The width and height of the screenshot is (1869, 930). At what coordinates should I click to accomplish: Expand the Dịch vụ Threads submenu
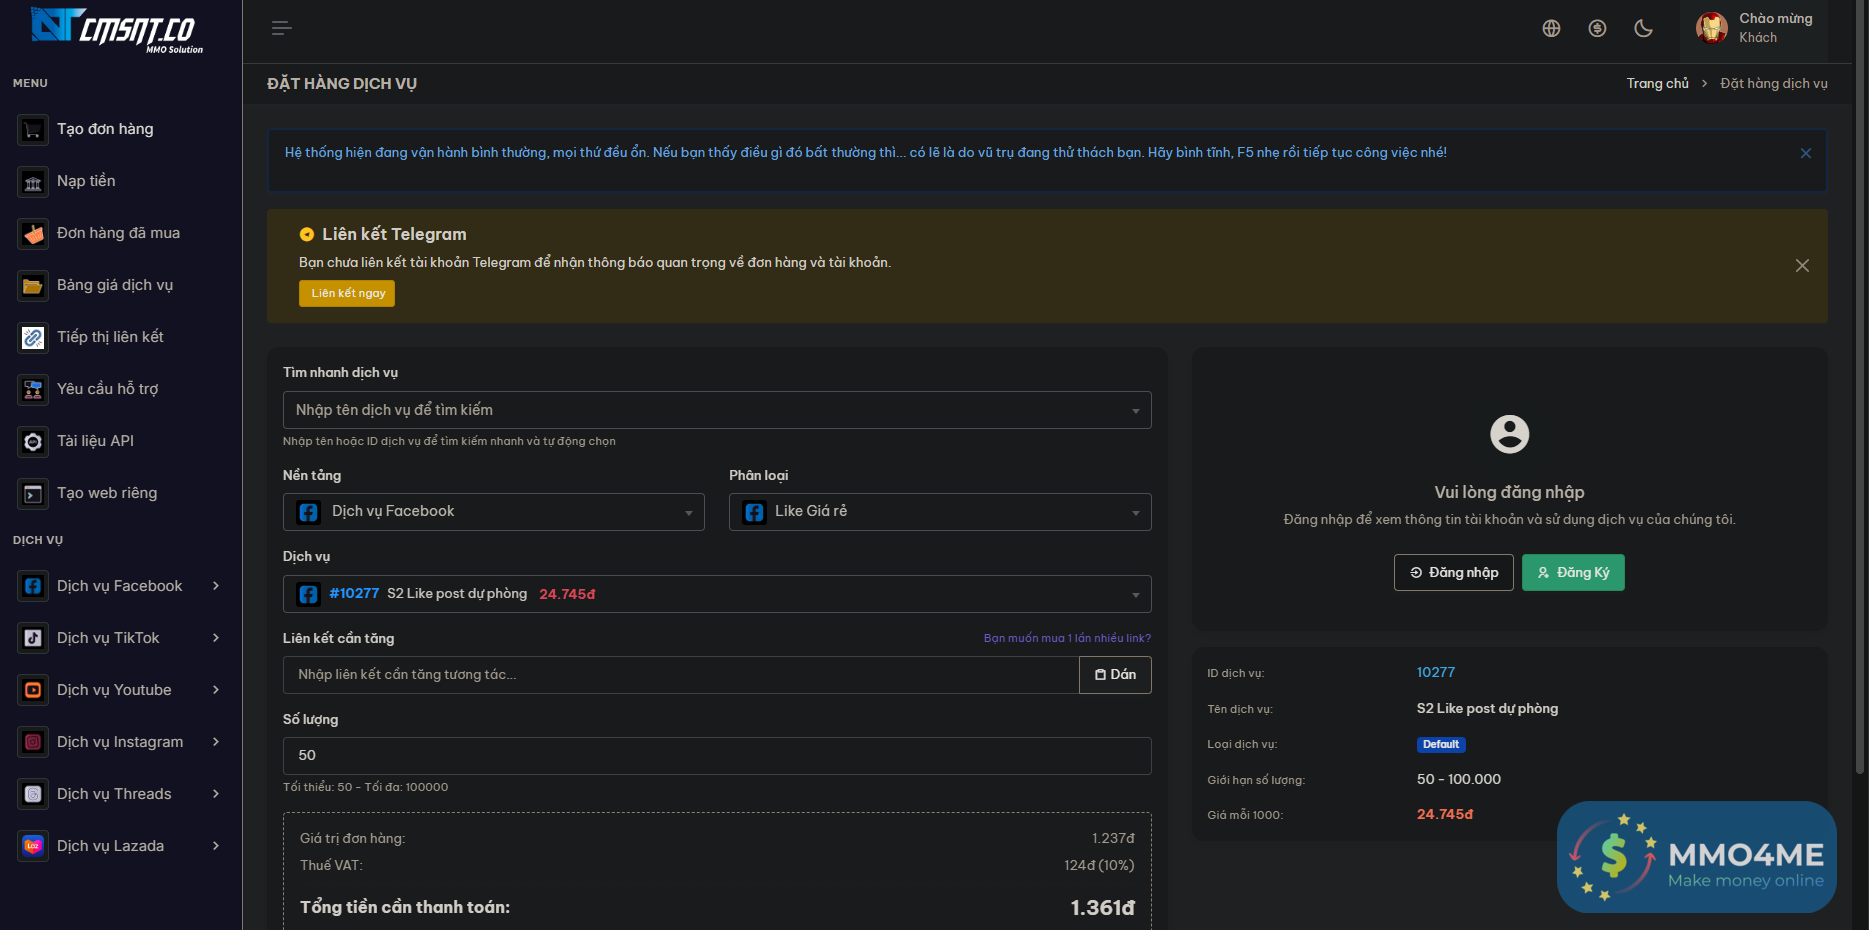(x=216, y=794)
